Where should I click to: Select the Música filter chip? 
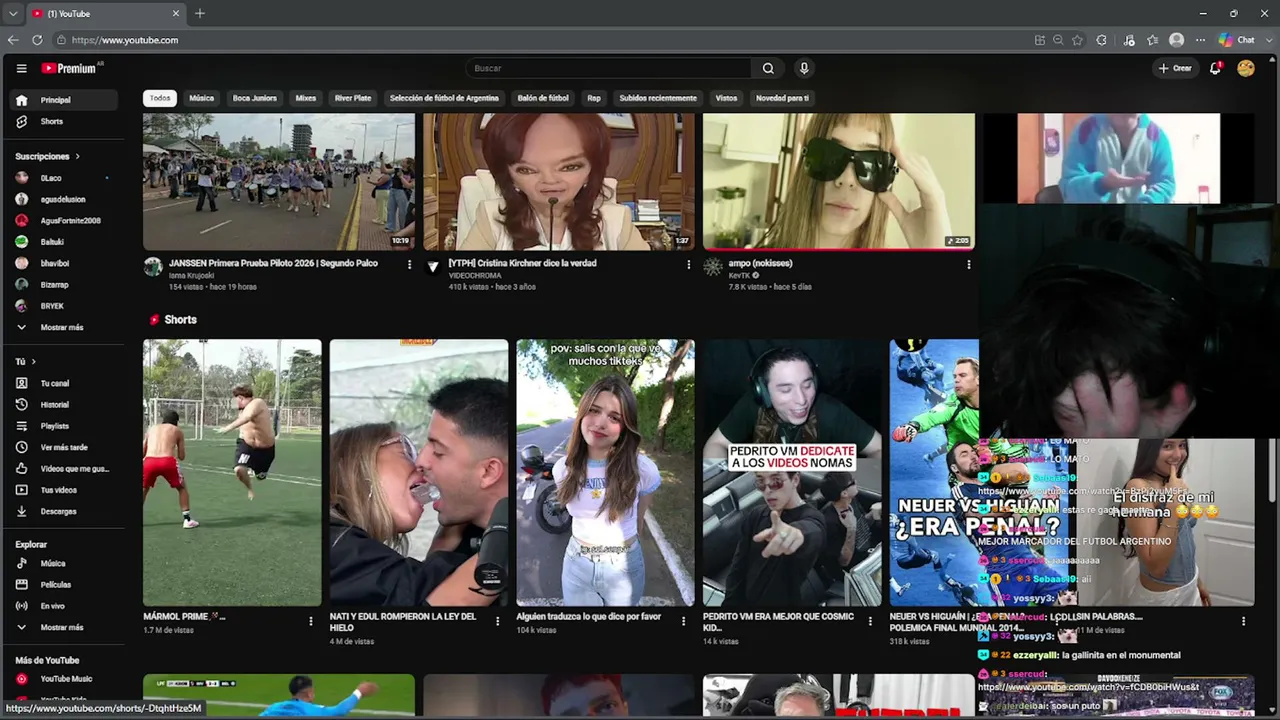pyautogui.click(x=202, y=98)
